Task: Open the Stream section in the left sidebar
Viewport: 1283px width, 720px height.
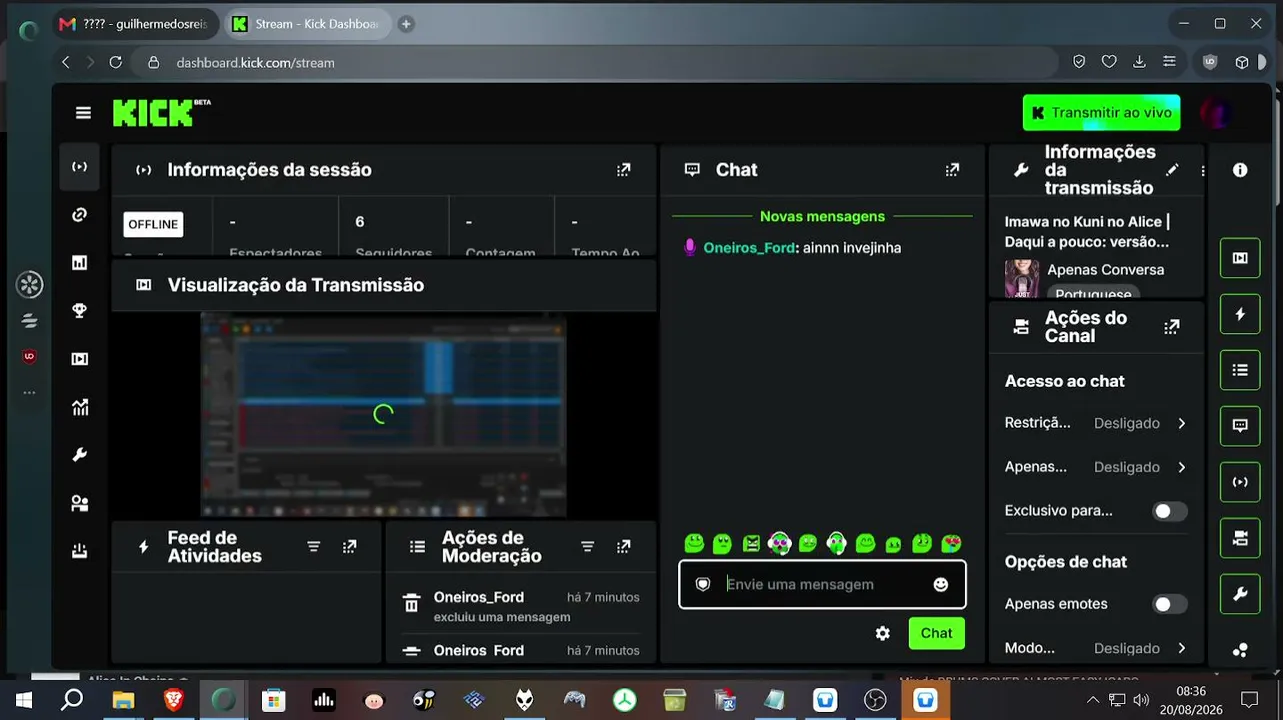Action: (80, 167)
